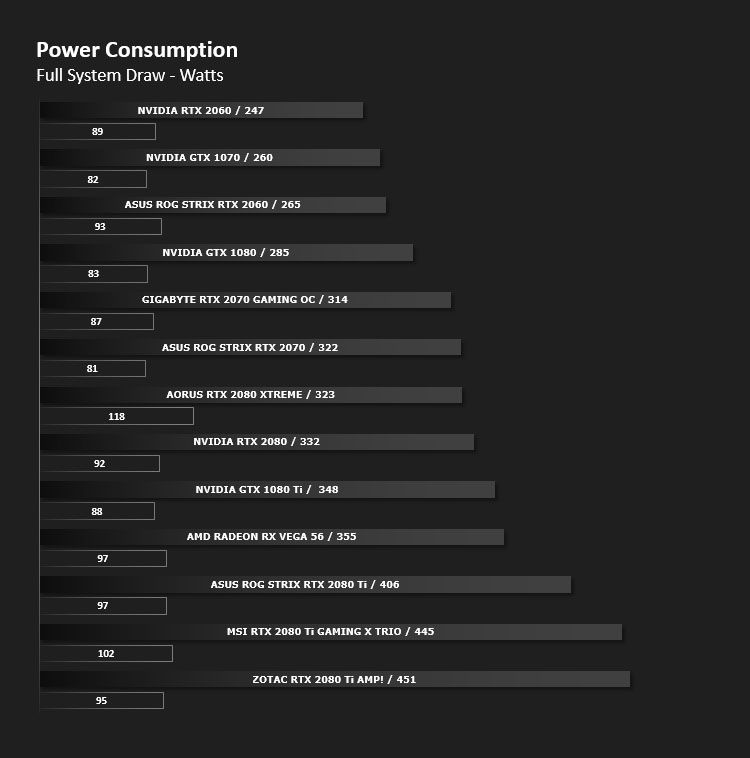
Task: Click the NVIDIA RTX 2060 / 247 bar
Action: pos(201,110)
